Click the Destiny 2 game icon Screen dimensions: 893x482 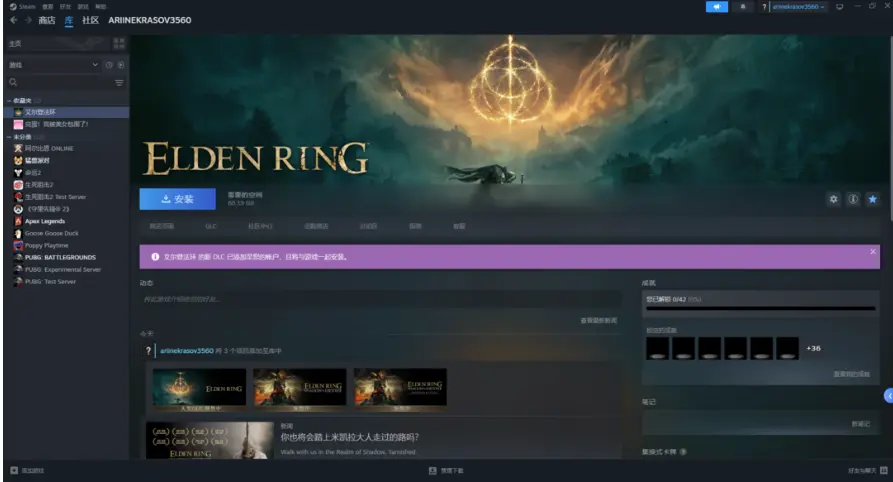(18, 173)
